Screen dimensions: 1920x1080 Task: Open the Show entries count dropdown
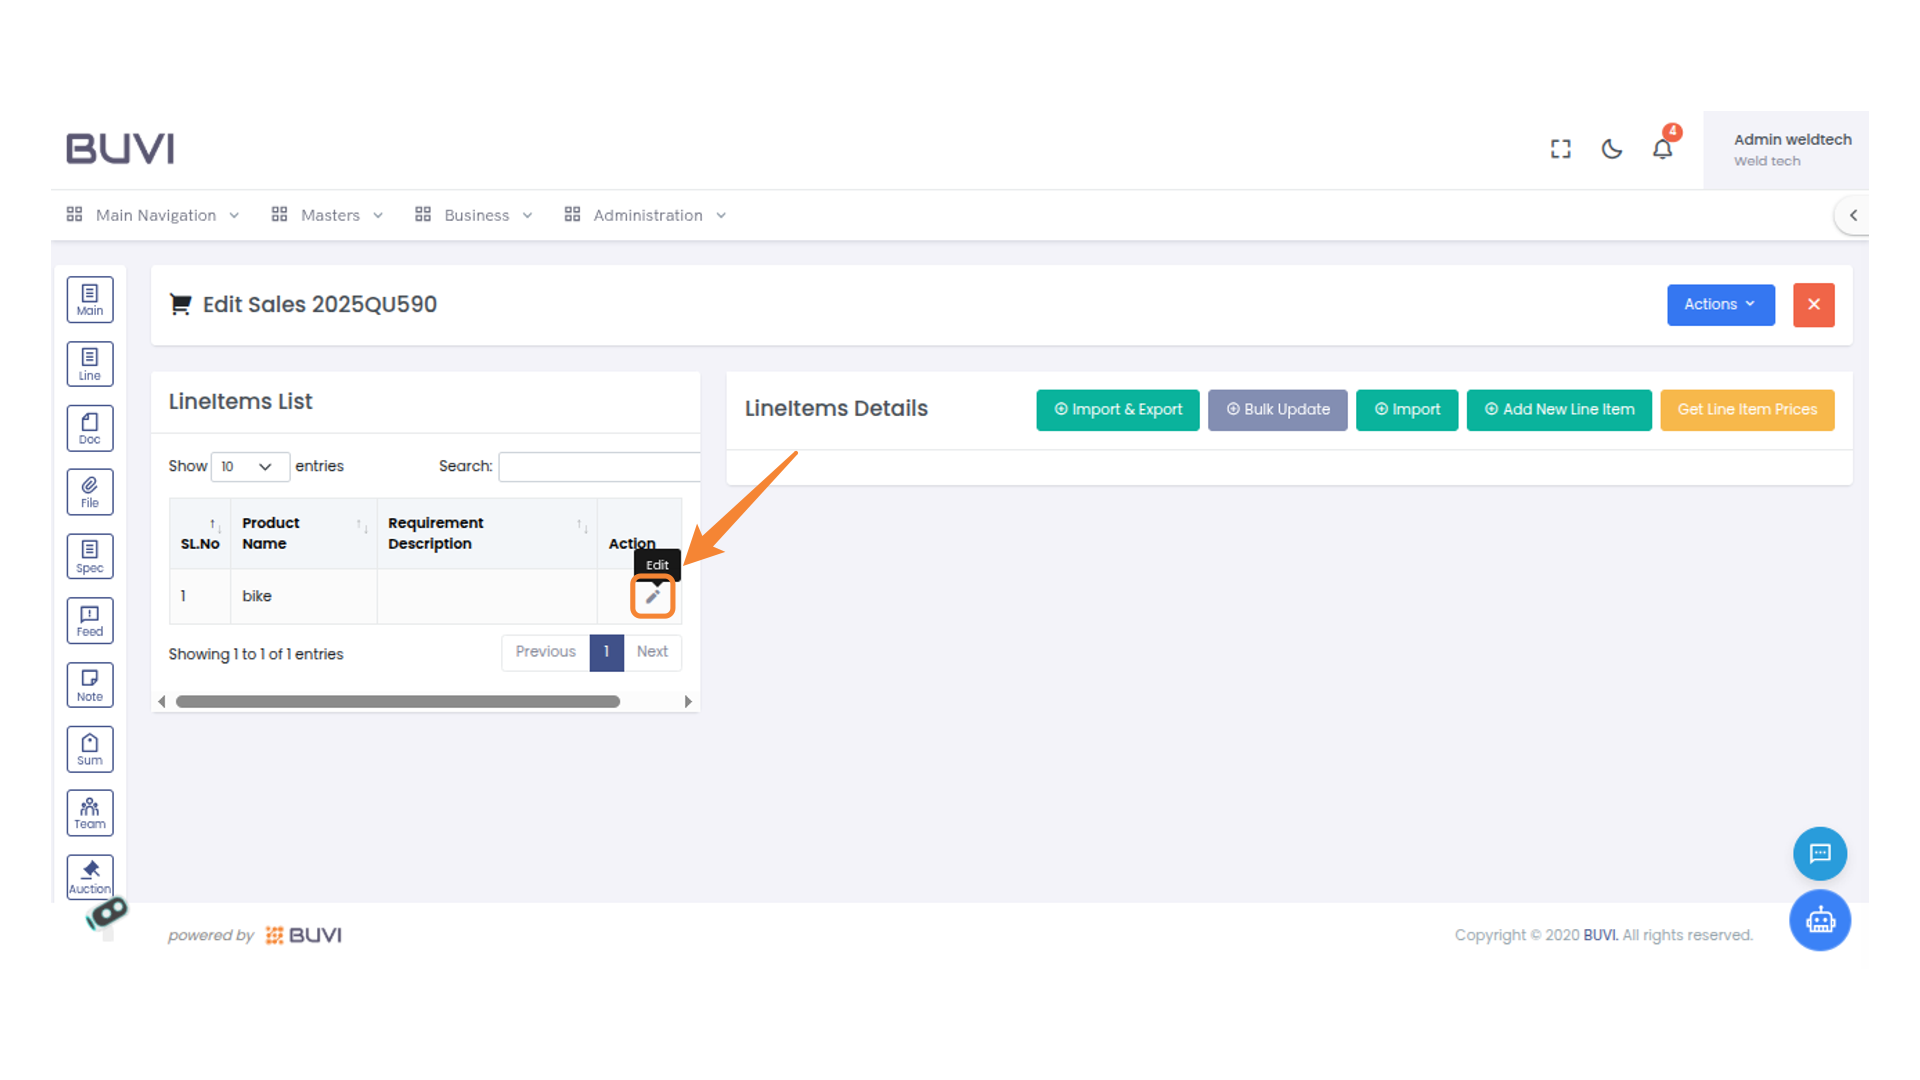click(249, 467)
